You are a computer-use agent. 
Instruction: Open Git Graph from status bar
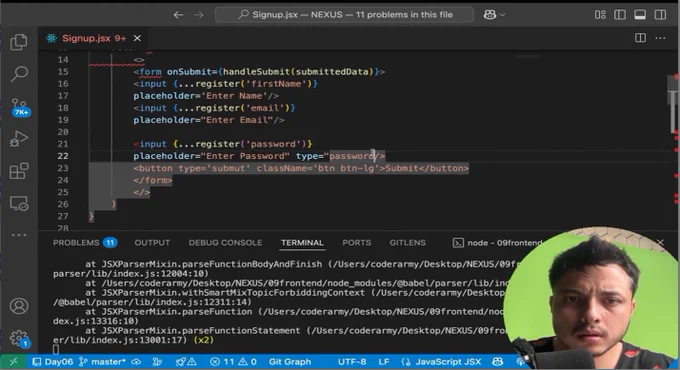(290, 361)
